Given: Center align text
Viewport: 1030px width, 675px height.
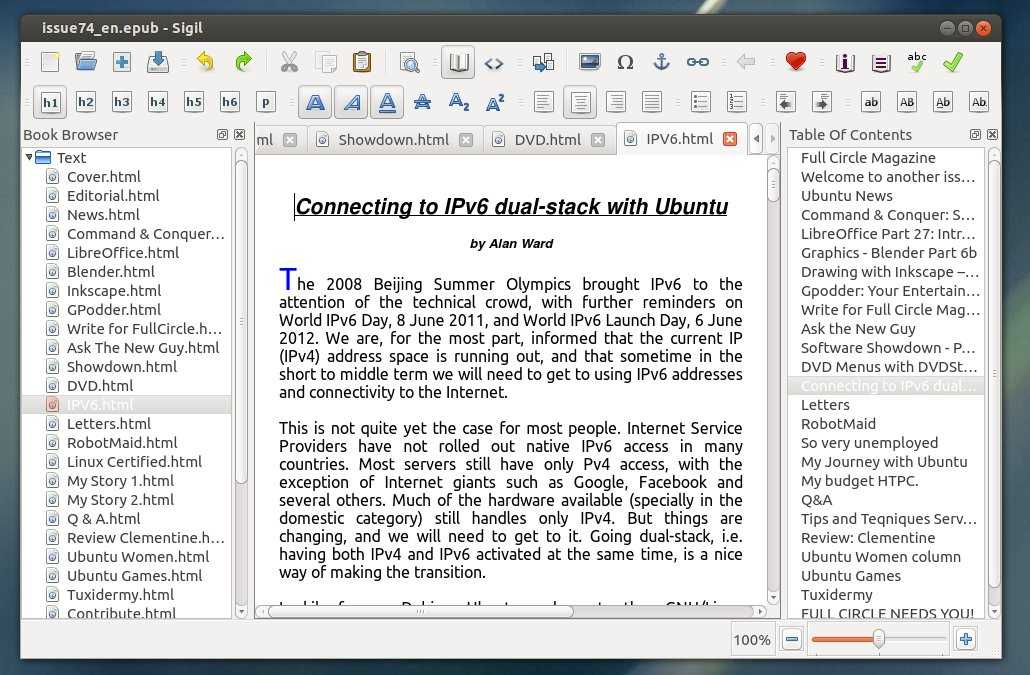Looking at the screenshot, I should 580,102.
